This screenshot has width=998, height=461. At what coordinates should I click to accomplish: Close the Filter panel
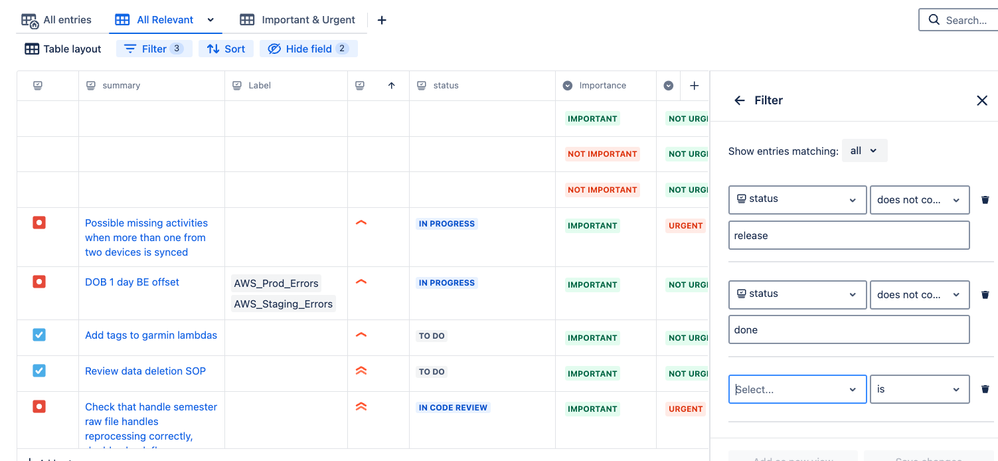point(982,101)
